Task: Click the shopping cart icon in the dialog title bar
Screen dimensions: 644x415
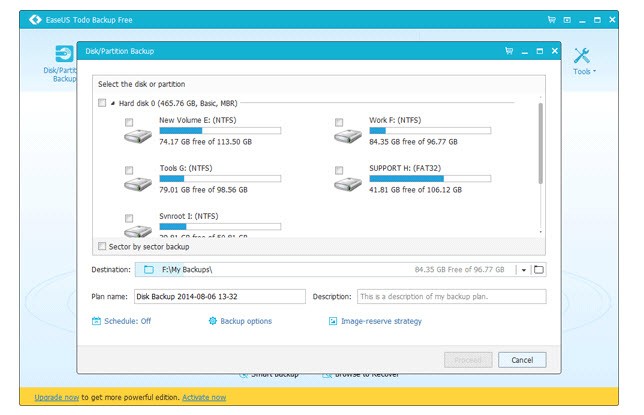Action: pos(509,51)
